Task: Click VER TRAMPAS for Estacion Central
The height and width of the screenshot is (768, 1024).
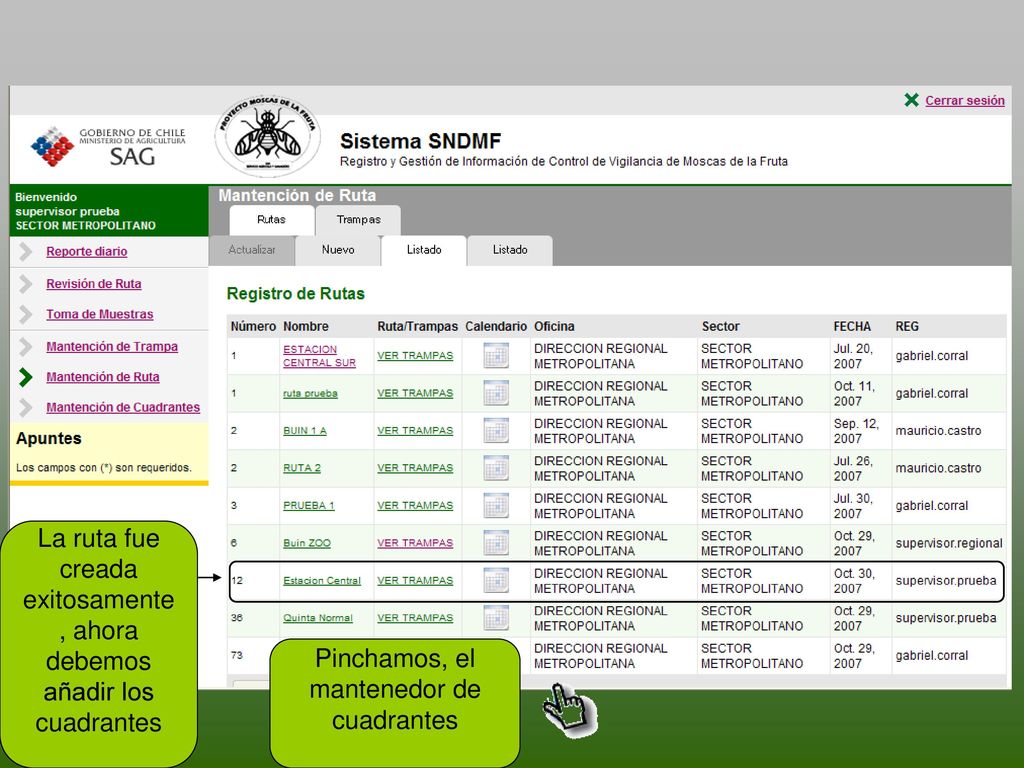Action: 415,580
